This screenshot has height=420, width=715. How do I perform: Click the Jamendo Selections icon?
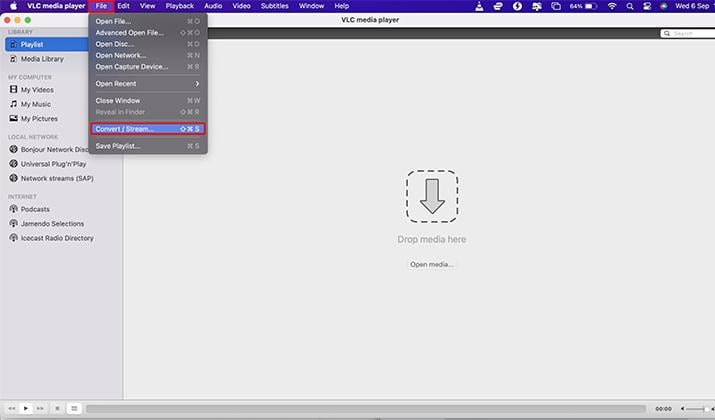pos(13,223)
